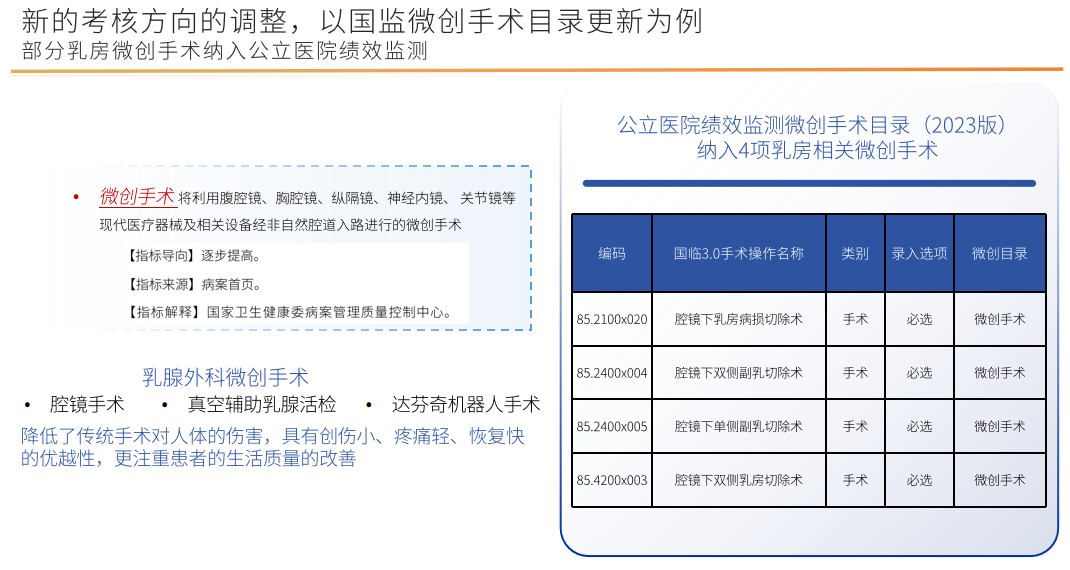
Task: Click the 编码 column header
Action: [x=612, y=254]
